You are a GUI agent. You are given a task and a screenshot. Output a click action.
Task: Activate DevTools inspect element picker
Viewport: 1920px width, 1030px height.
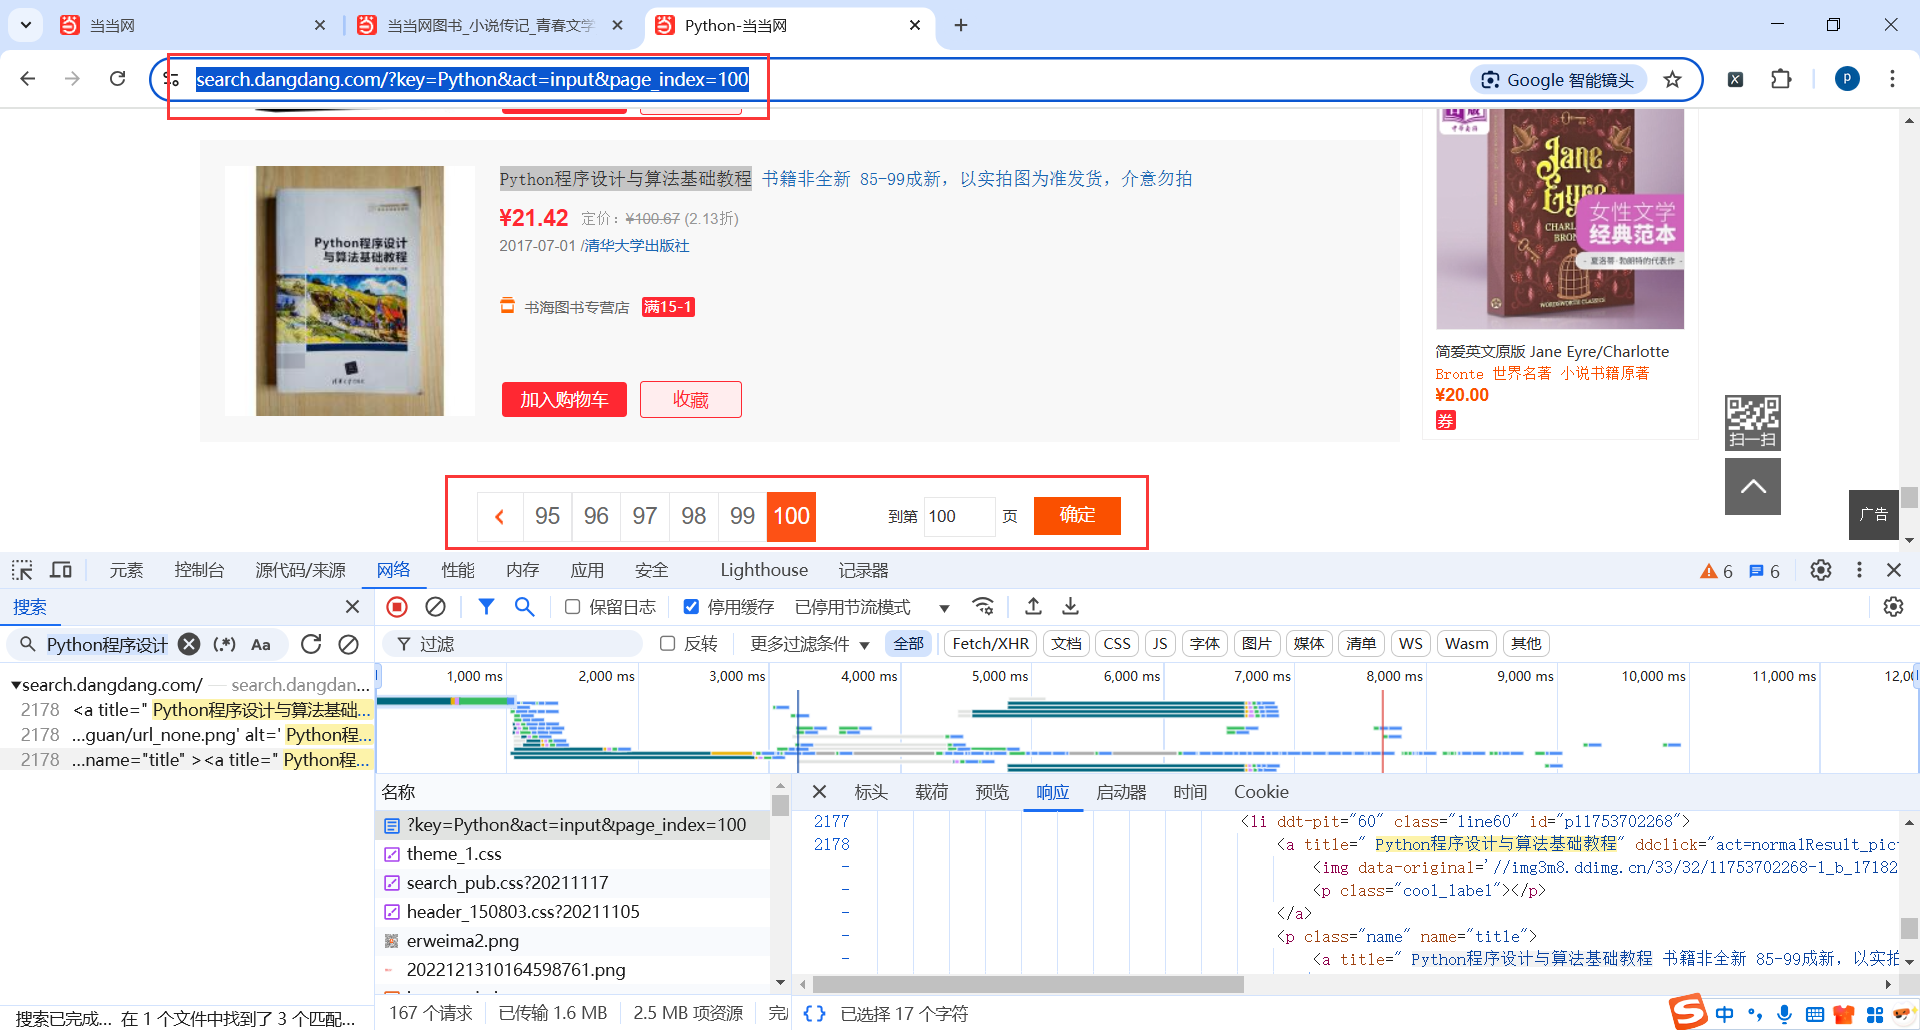(x=22, y=570)
